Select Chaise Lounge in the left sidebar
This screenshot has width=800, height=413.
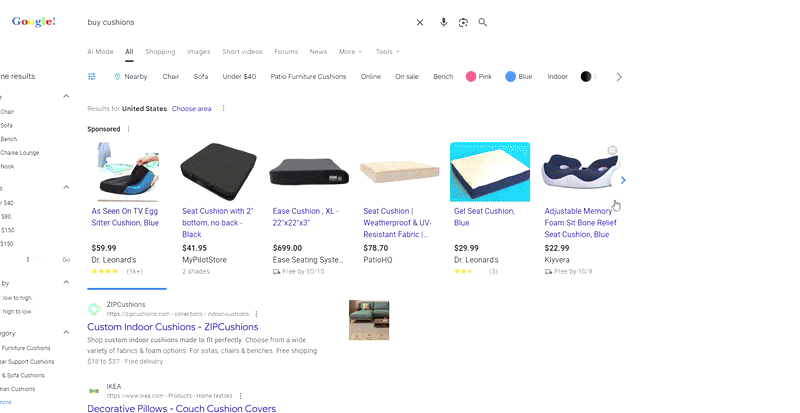point(20,153)
